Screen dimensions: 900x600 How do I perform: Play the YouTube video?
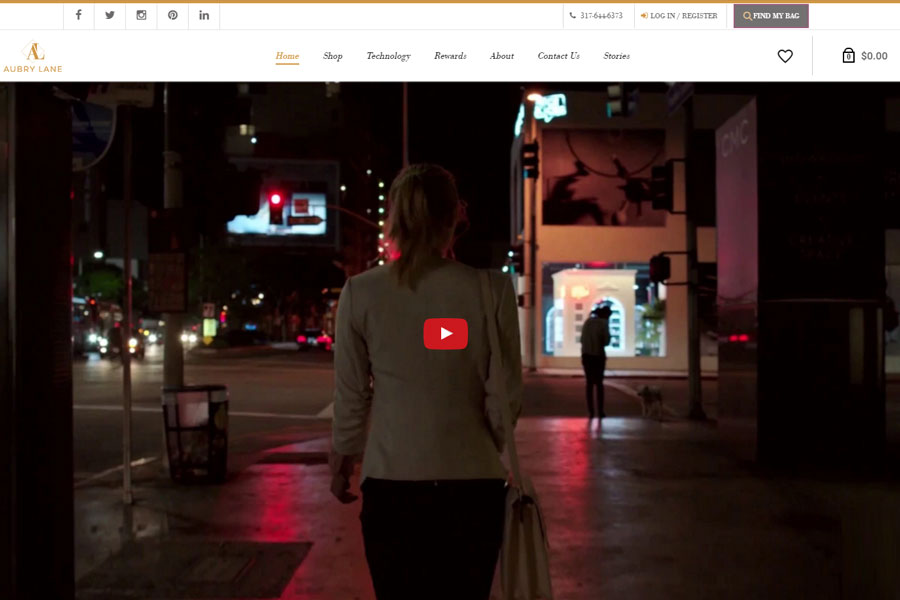click(x=445, y=334)
